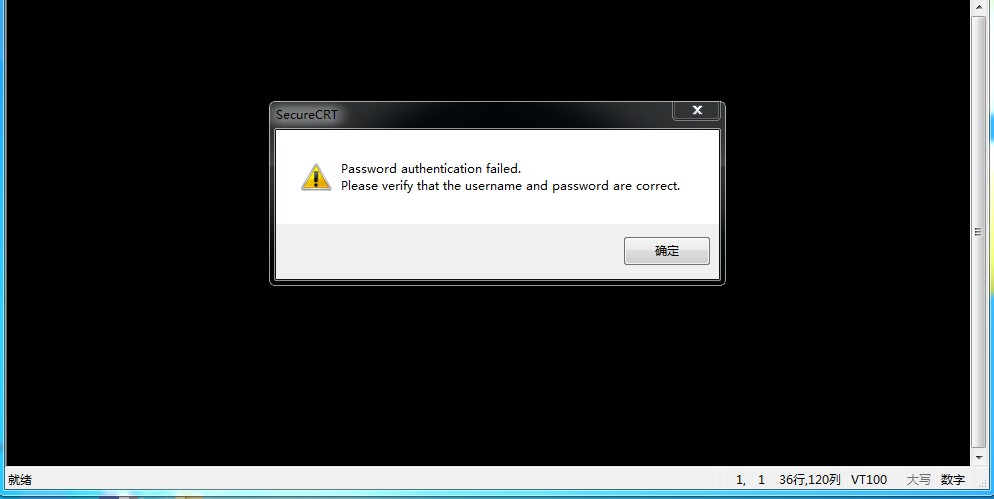The height and width of the screenshot is (499, 994).
Task: Click the black terminal area above the dialog
Action: click(x=488, y=51)
